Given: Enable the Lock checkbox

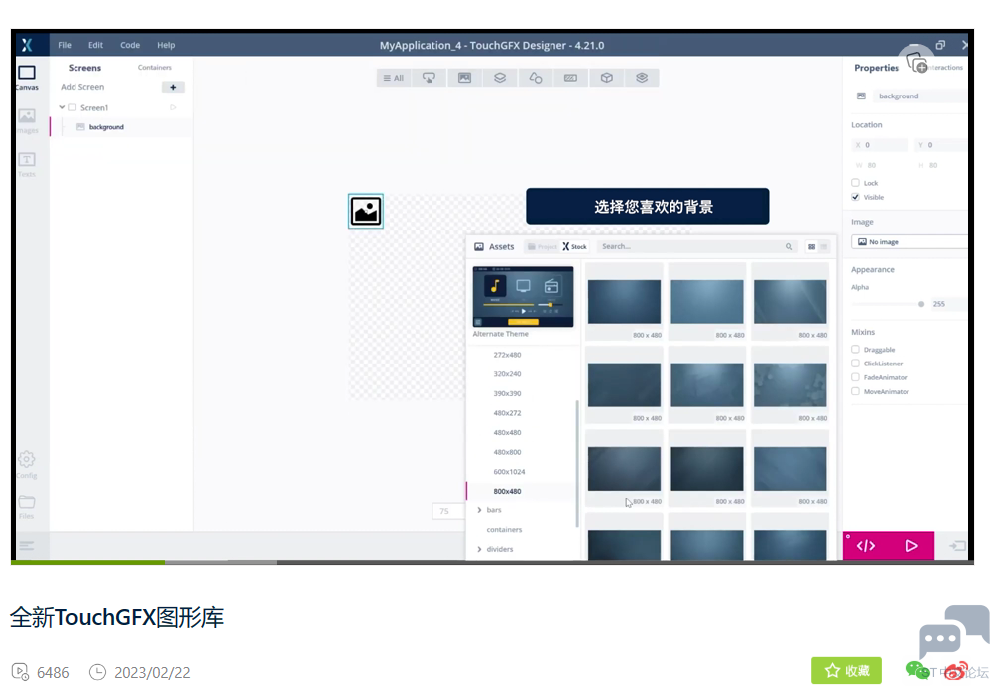Looking at the screenshot, I should (x=855, y=183).
